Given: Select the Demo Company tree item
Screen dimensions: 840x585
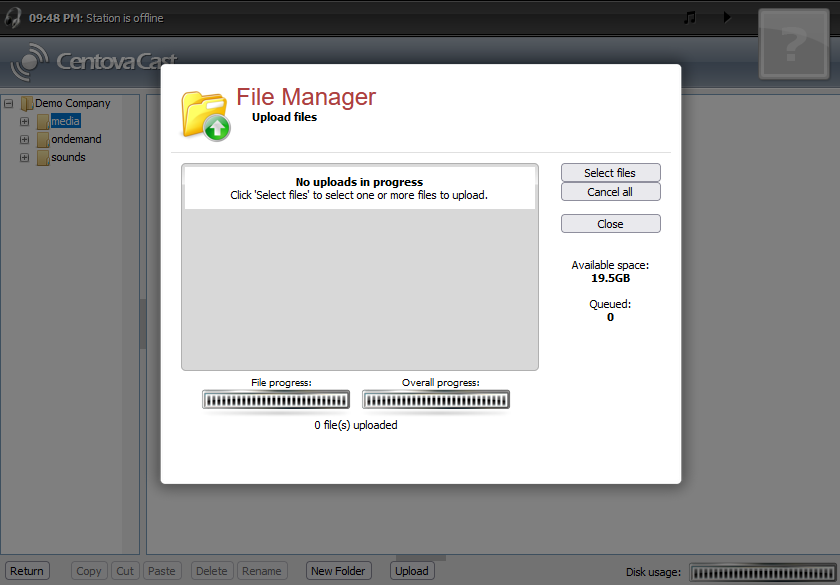Looking at the screenshot, I should pos(72,103).
